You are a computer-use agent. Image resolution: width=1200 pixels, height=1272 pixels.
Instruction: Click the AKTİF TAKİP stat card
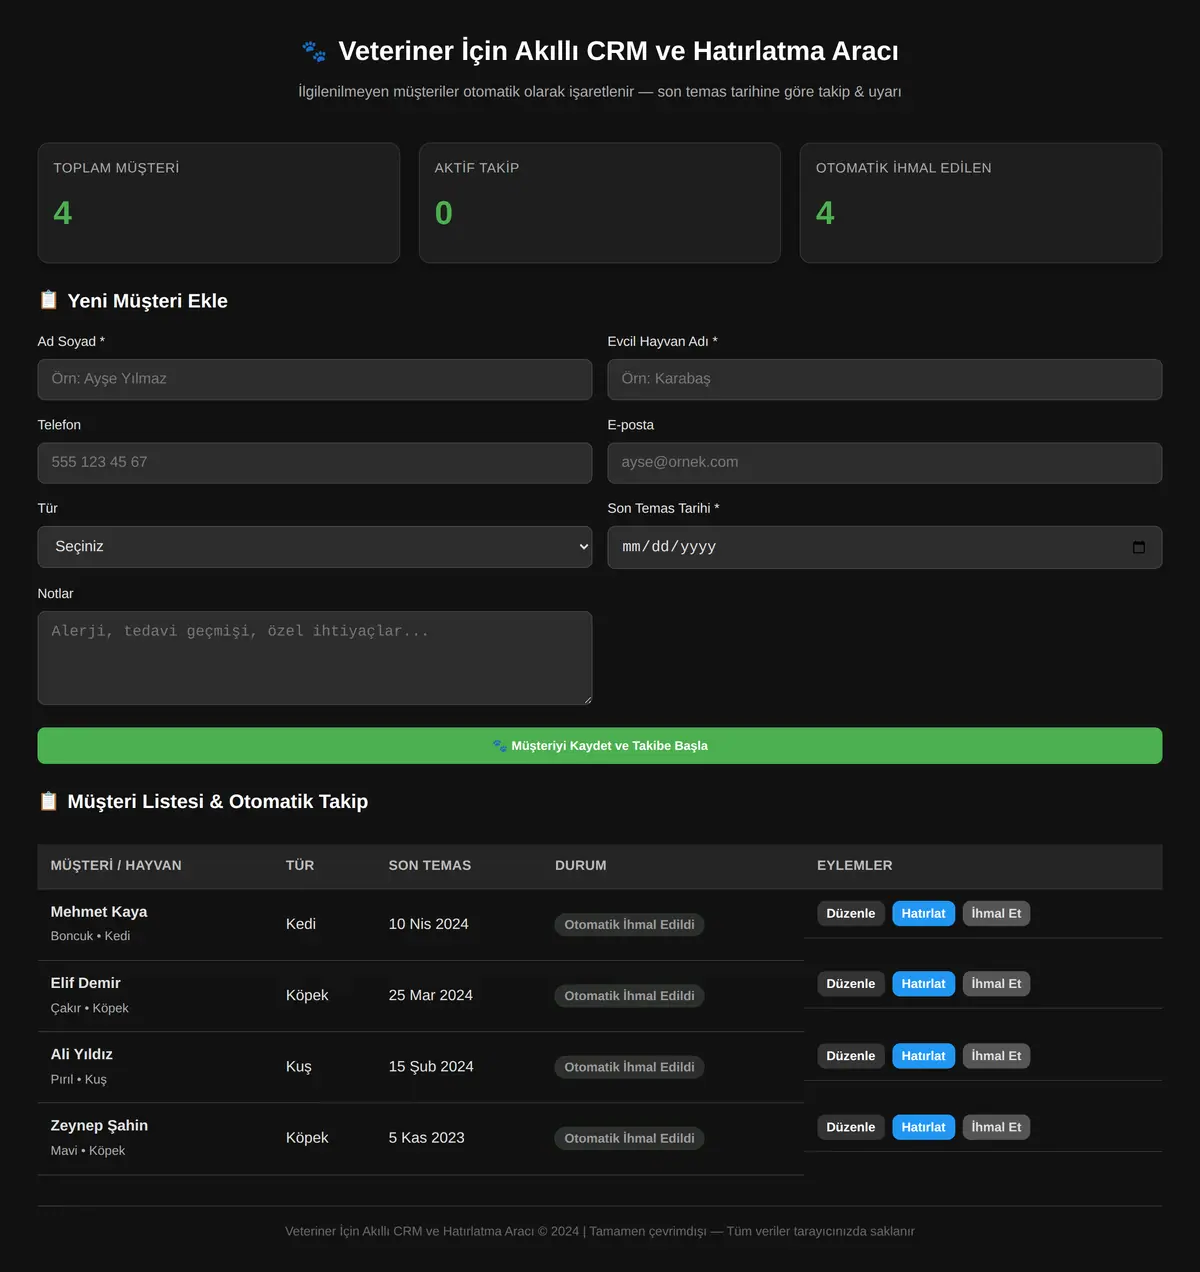coord(600,203)
